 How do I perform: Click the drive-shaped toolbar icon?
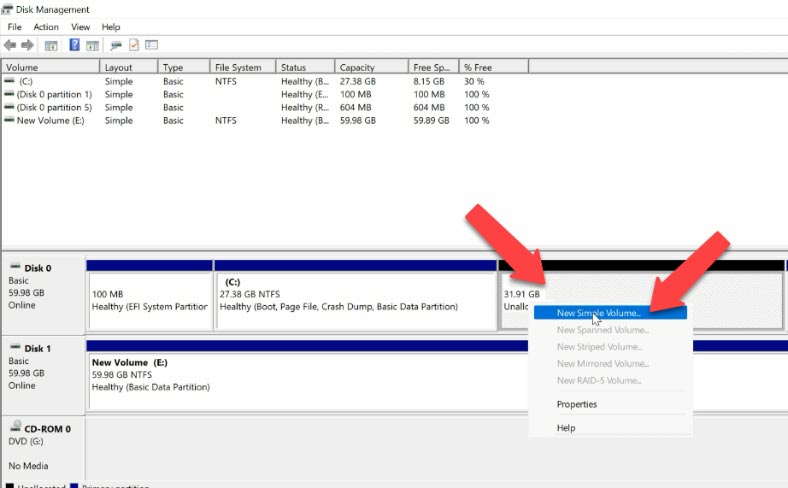(116, 46)
